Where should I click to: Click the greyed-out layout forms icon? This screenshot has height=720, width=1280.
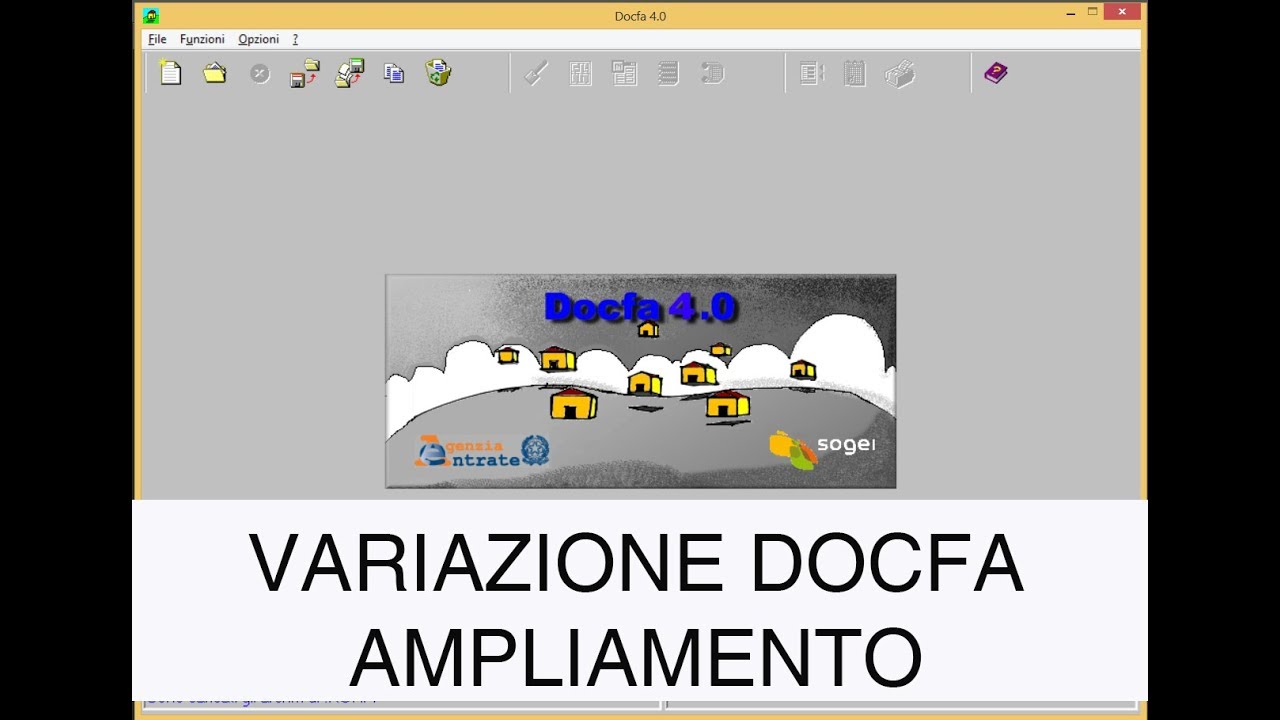625,73
